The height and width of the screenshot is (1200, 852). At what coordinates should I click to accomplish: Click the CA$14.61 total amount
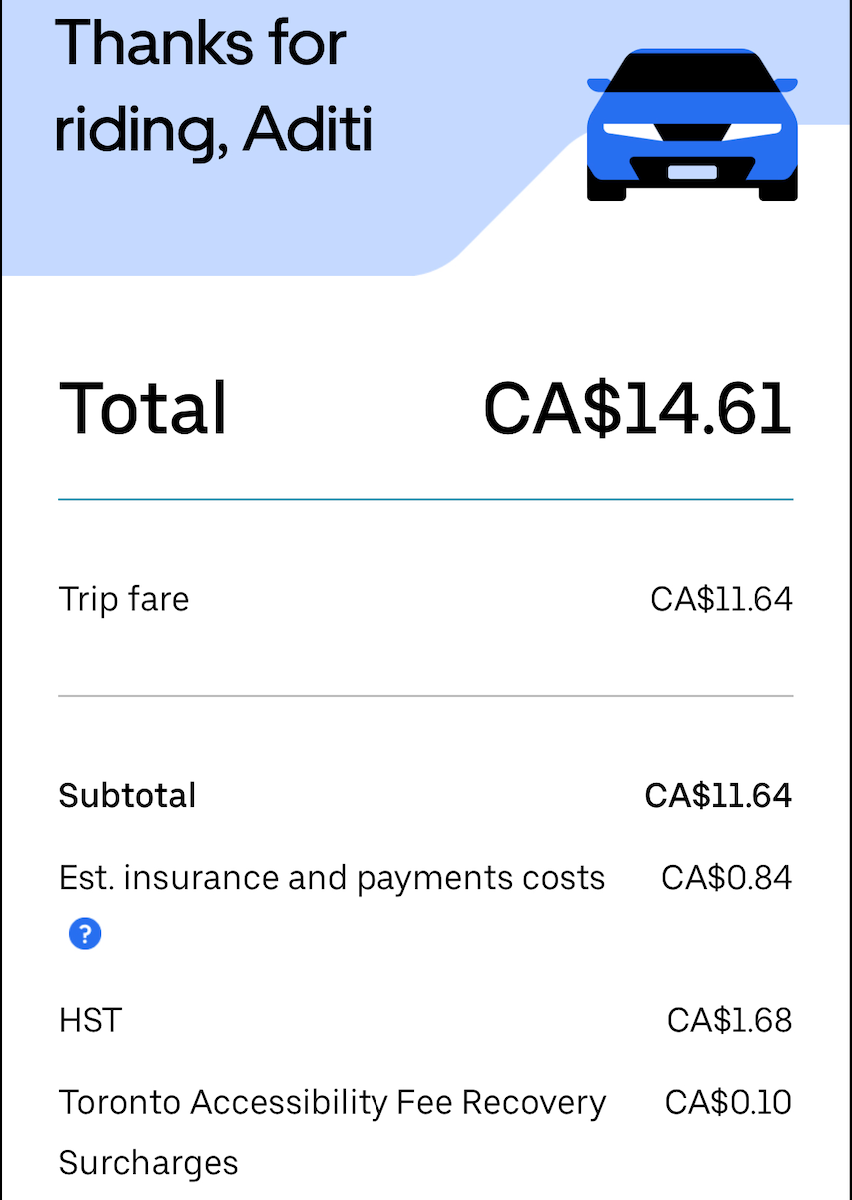637,408
